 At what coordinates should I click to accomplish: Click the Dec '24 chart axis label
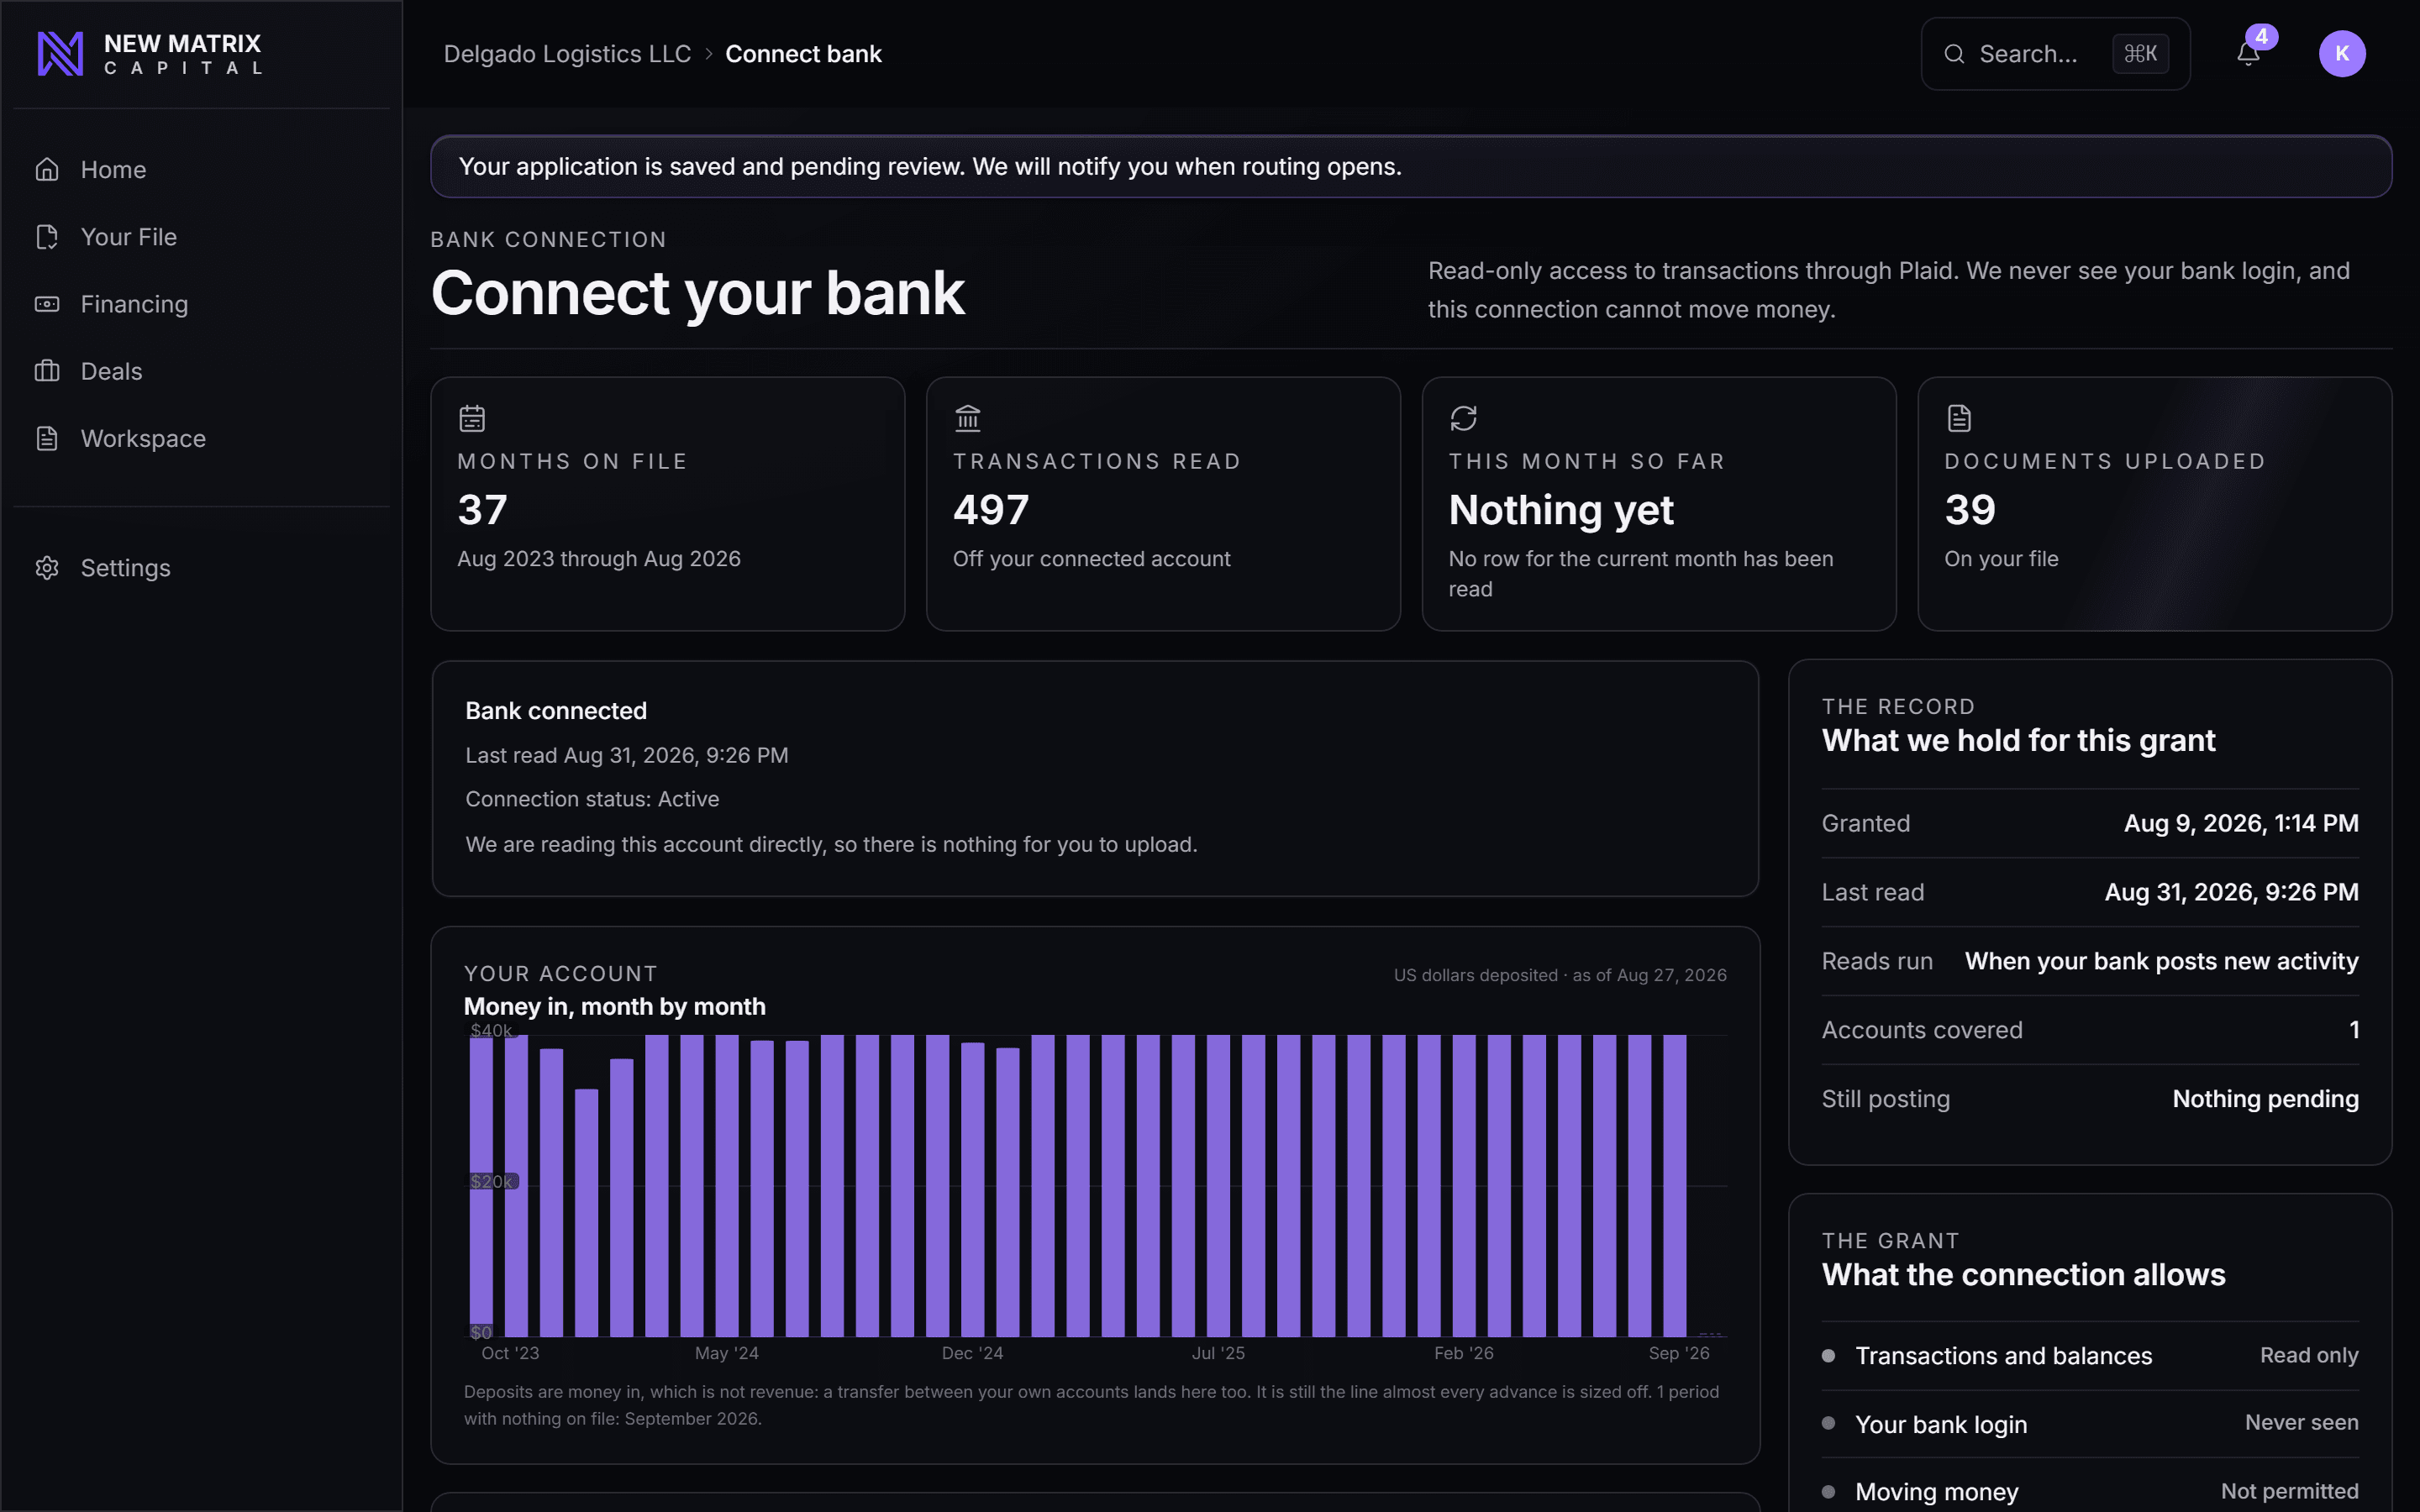[x=972, y=1353]
